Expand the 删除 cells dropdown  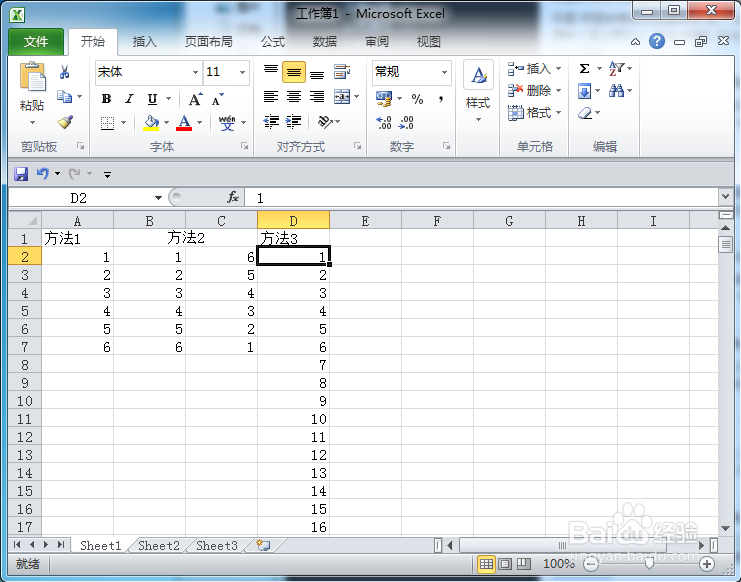tap(559, 90)
